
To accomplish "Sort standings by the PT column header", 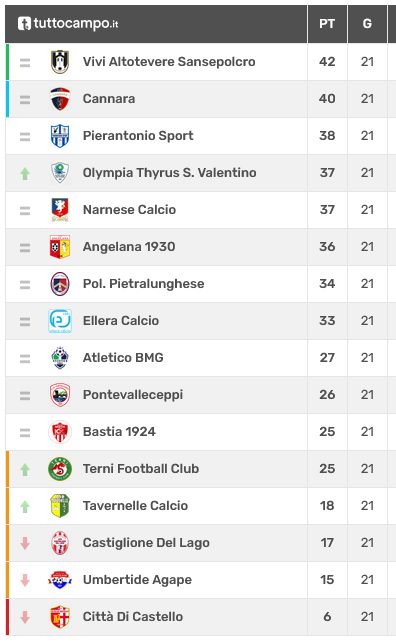I will click(x=327, y=24).
